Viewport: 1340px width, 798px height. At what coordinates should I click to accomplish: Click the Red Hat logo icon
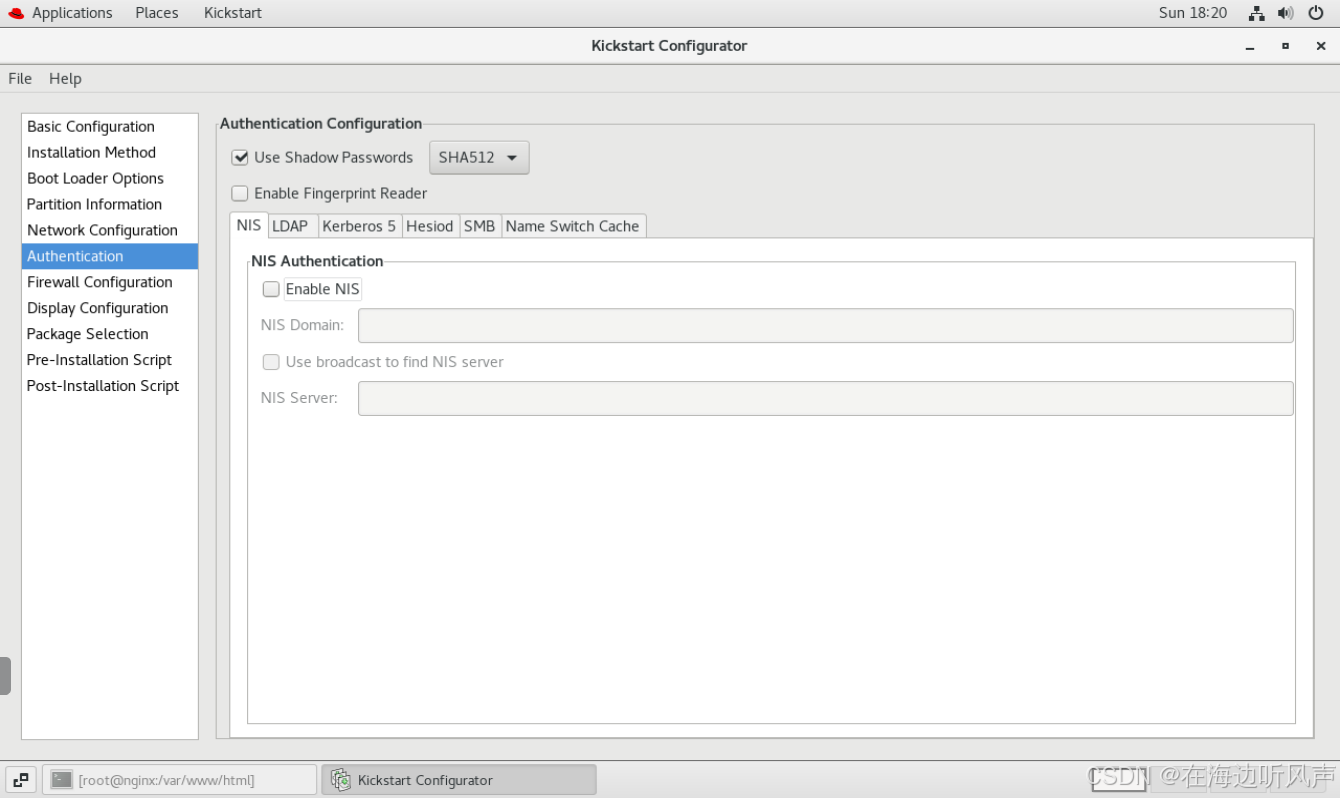coord(16,13)
